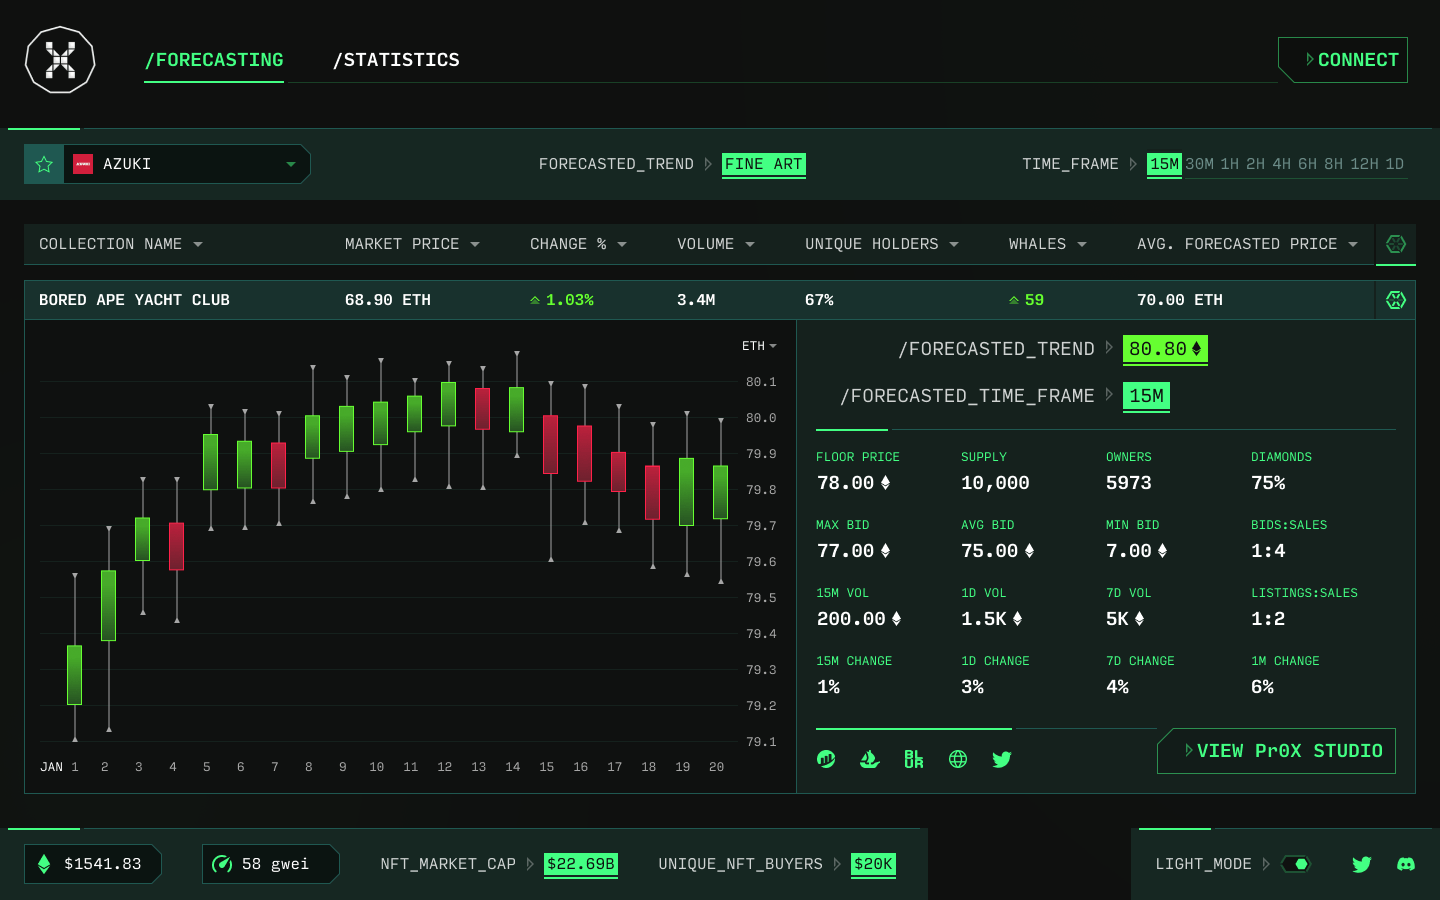This screenshot has height=900, width=1440.
Task: Visit the collection website via globe icon
Action: coord(957,759)
